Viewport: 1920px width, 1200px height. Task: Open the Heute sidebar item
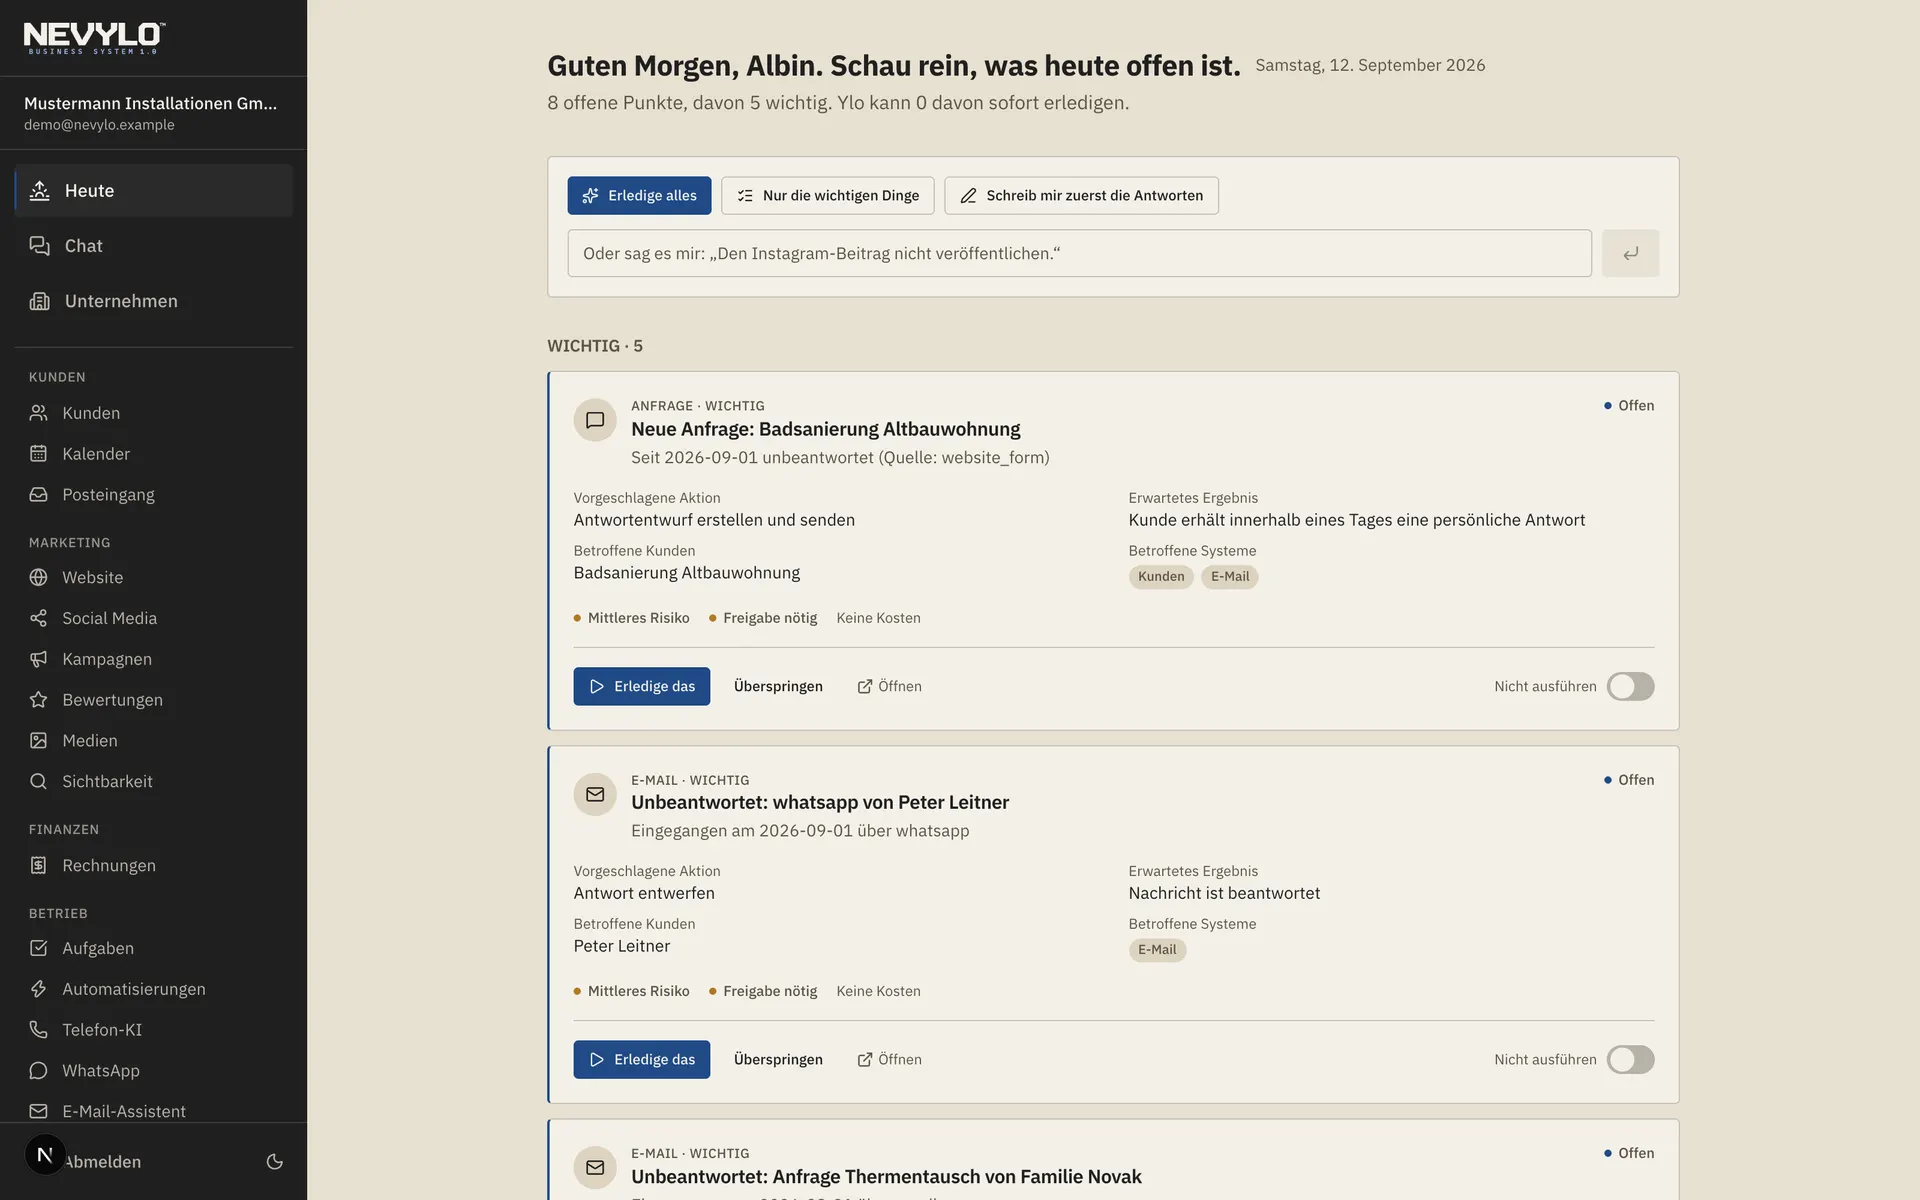pyautogui.click(x=154, y=191)
